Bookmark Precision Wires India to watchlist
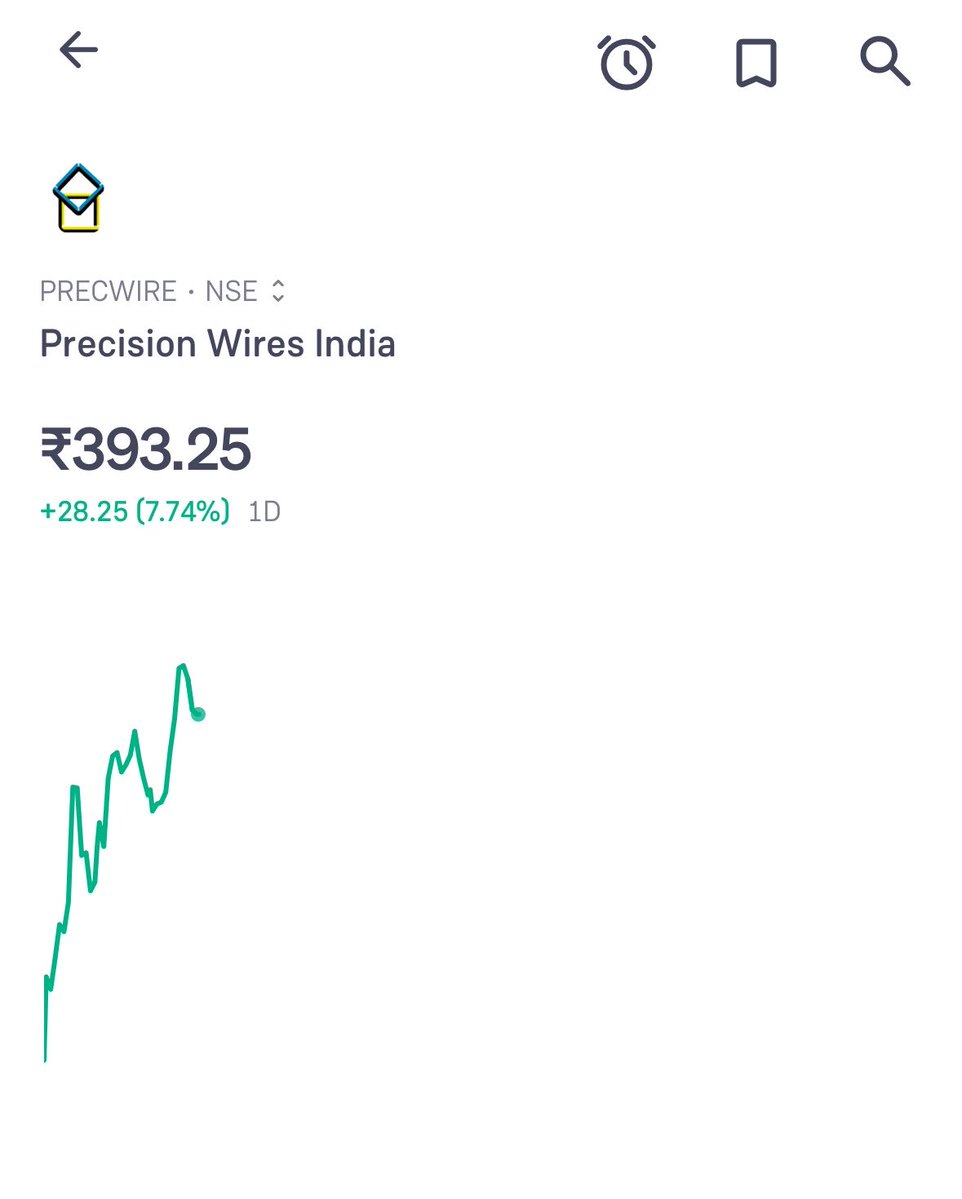This screenshot has height=1199, width=962. (x=756, y=63)
